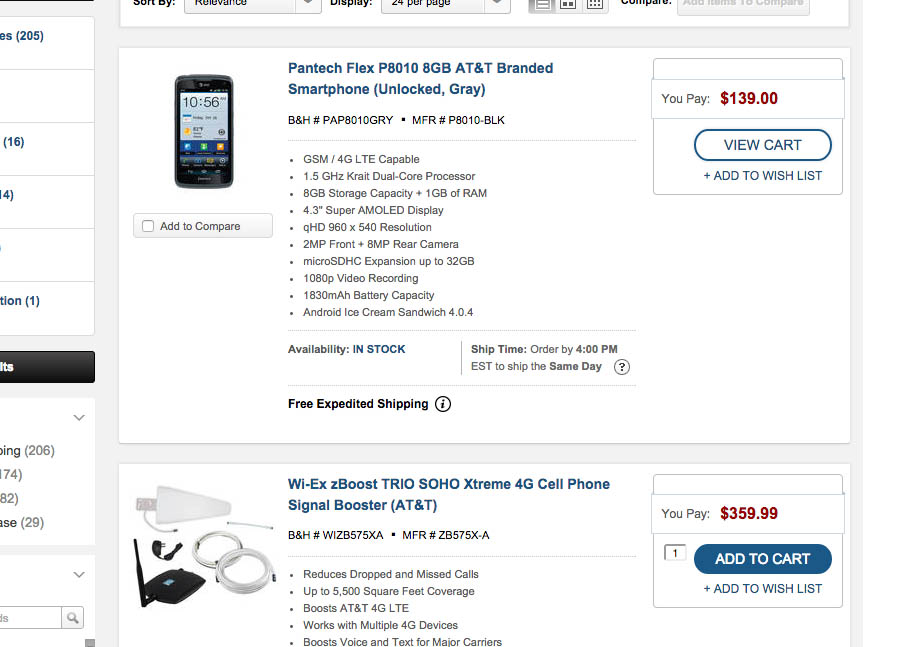Click the Ship Time help question-mark icon
916x647 pixels.
[622, 367]
